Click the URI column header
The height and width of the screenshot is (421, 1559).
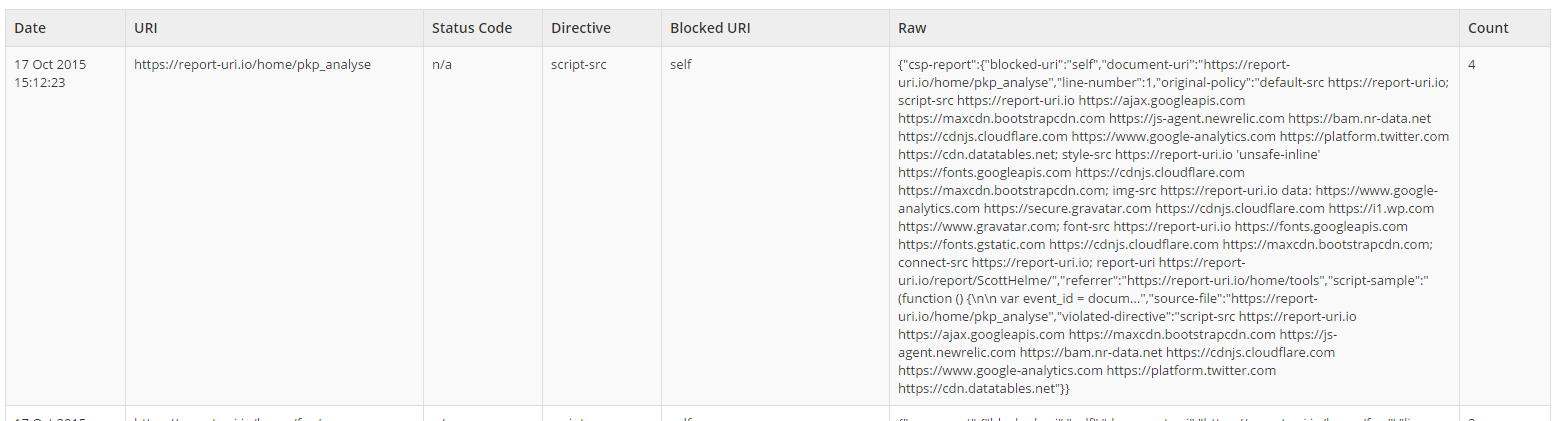coord(145,28)
